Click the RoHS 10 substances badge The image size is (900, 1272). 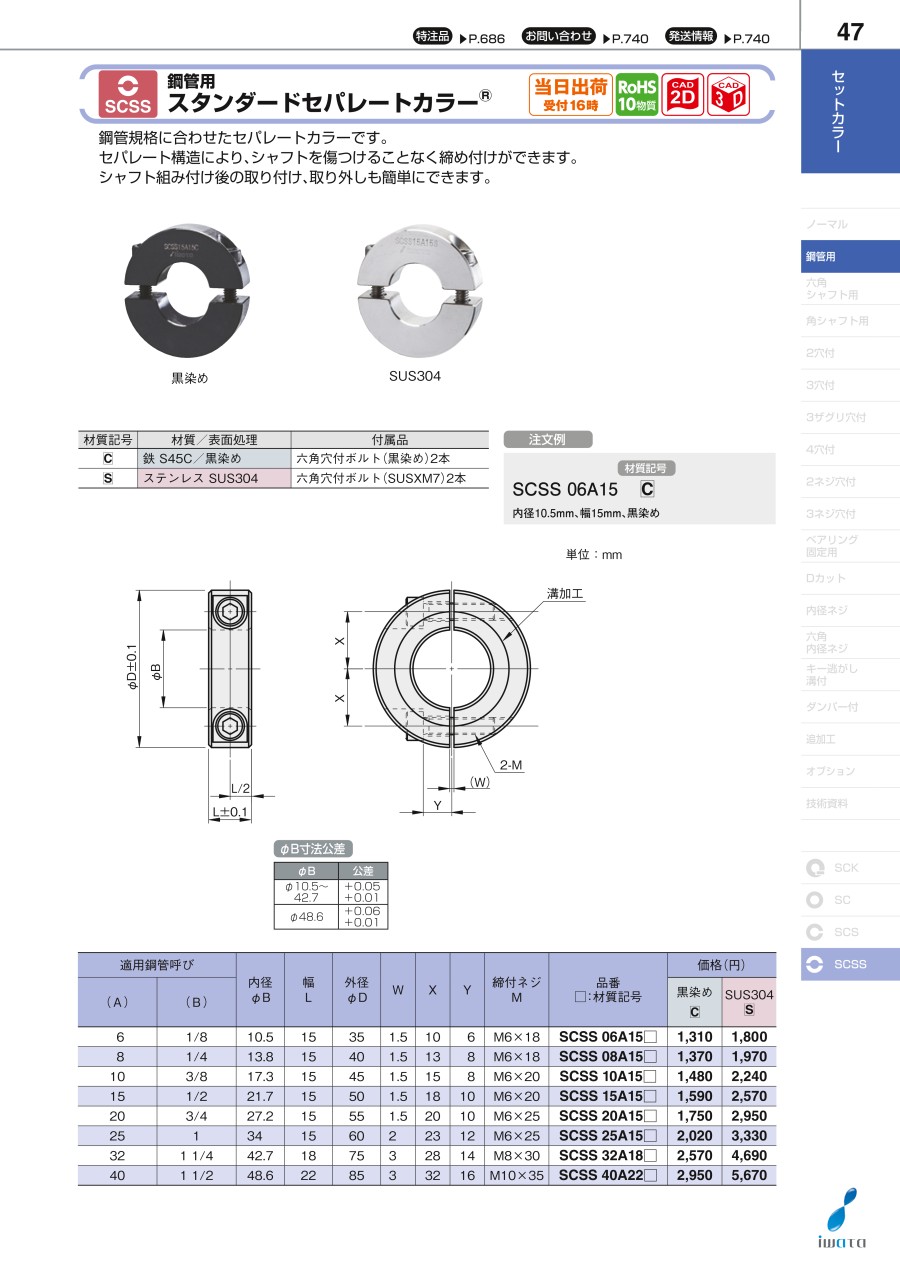point(636,94)
